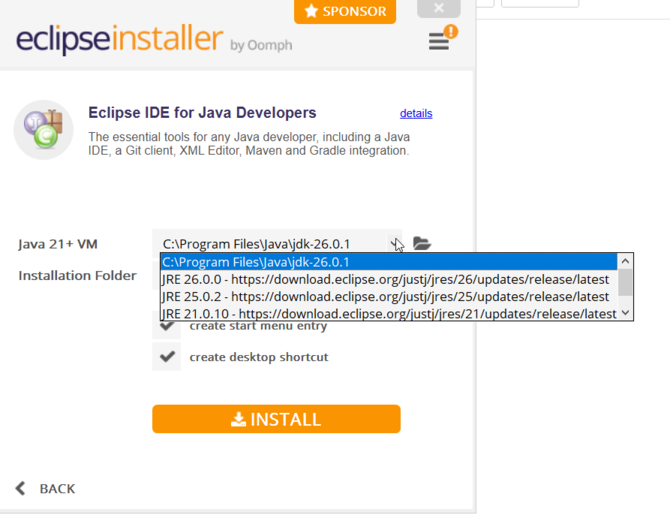Toggle create start menu entry checkbox
This screenshot has height=515, width=670.
coord(167,327)
